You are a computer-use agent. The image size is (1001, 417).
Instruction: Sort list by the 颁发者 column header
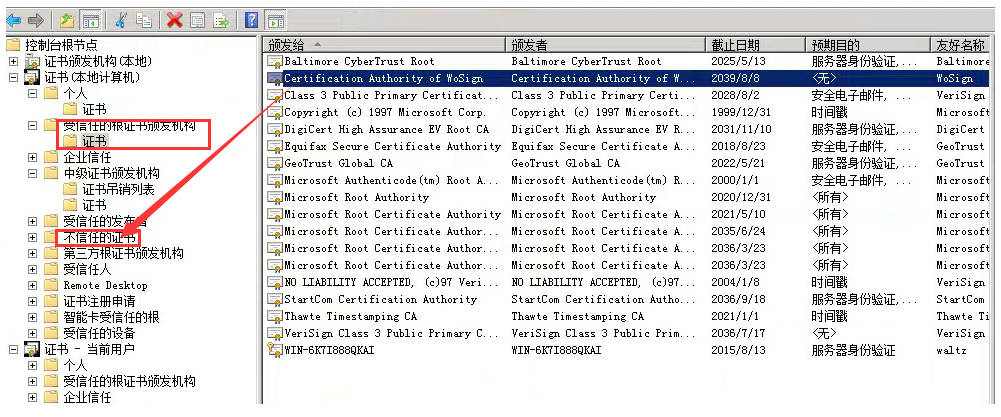coord(529,45)
